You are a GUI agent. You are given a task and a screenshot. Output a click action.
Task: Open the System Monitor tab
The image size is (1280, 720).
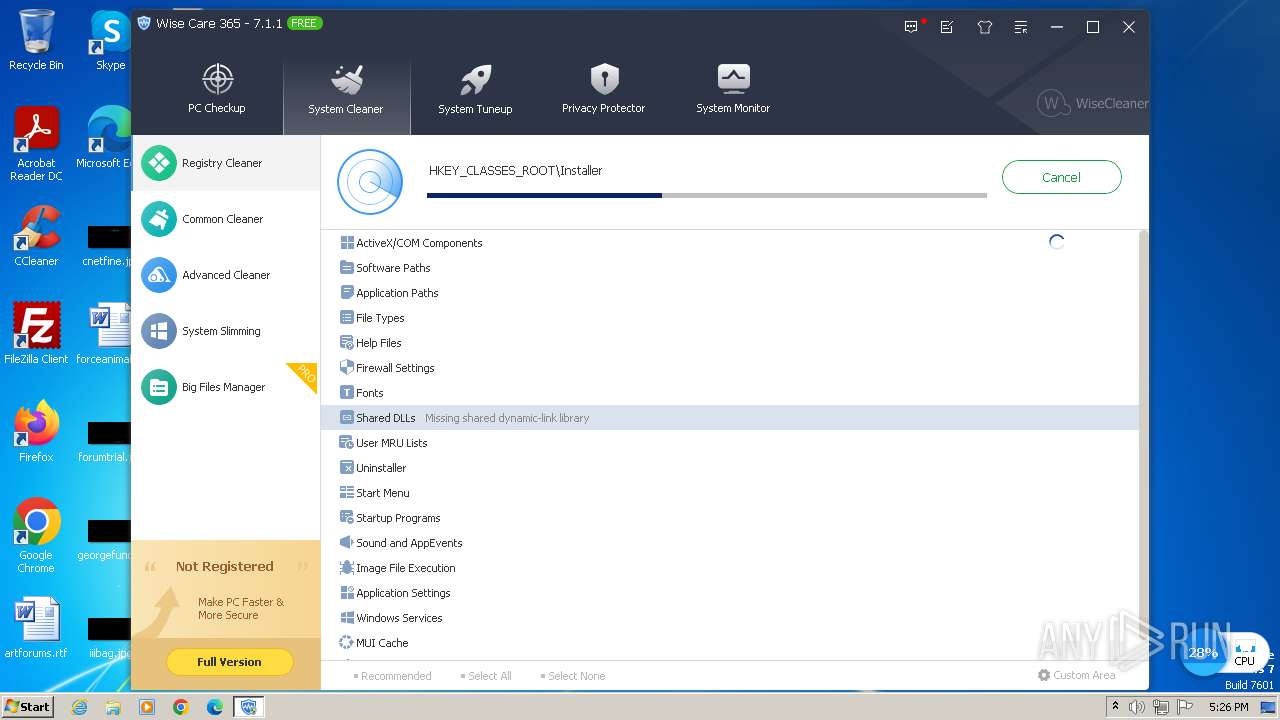[733, 90]
